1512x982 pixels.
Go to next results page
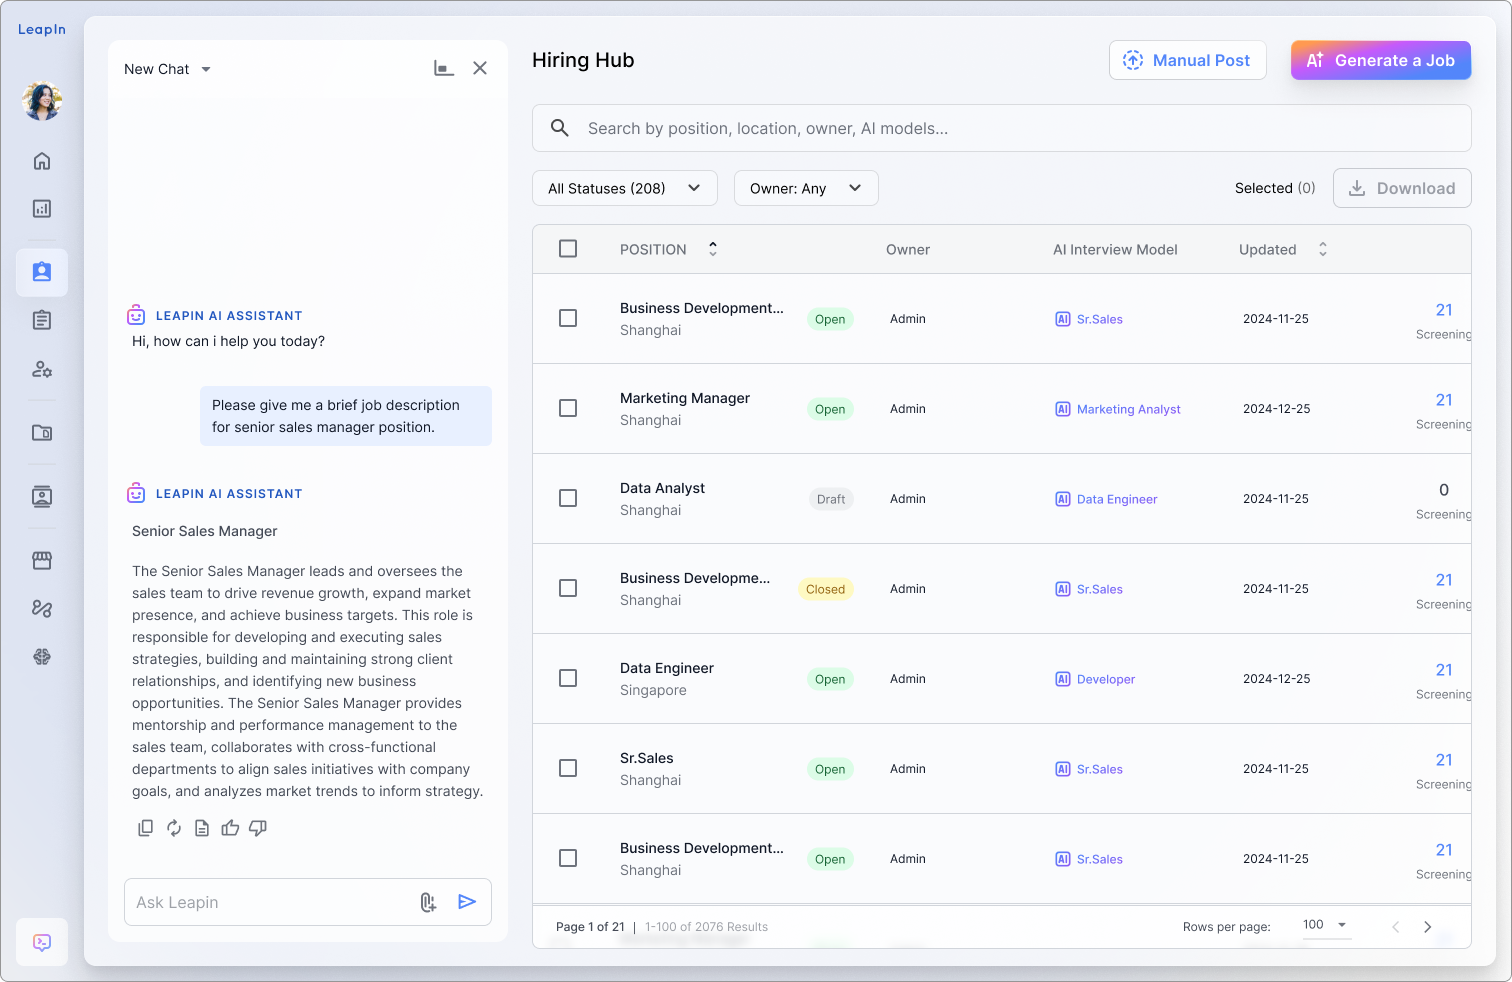click(1428, 927)
